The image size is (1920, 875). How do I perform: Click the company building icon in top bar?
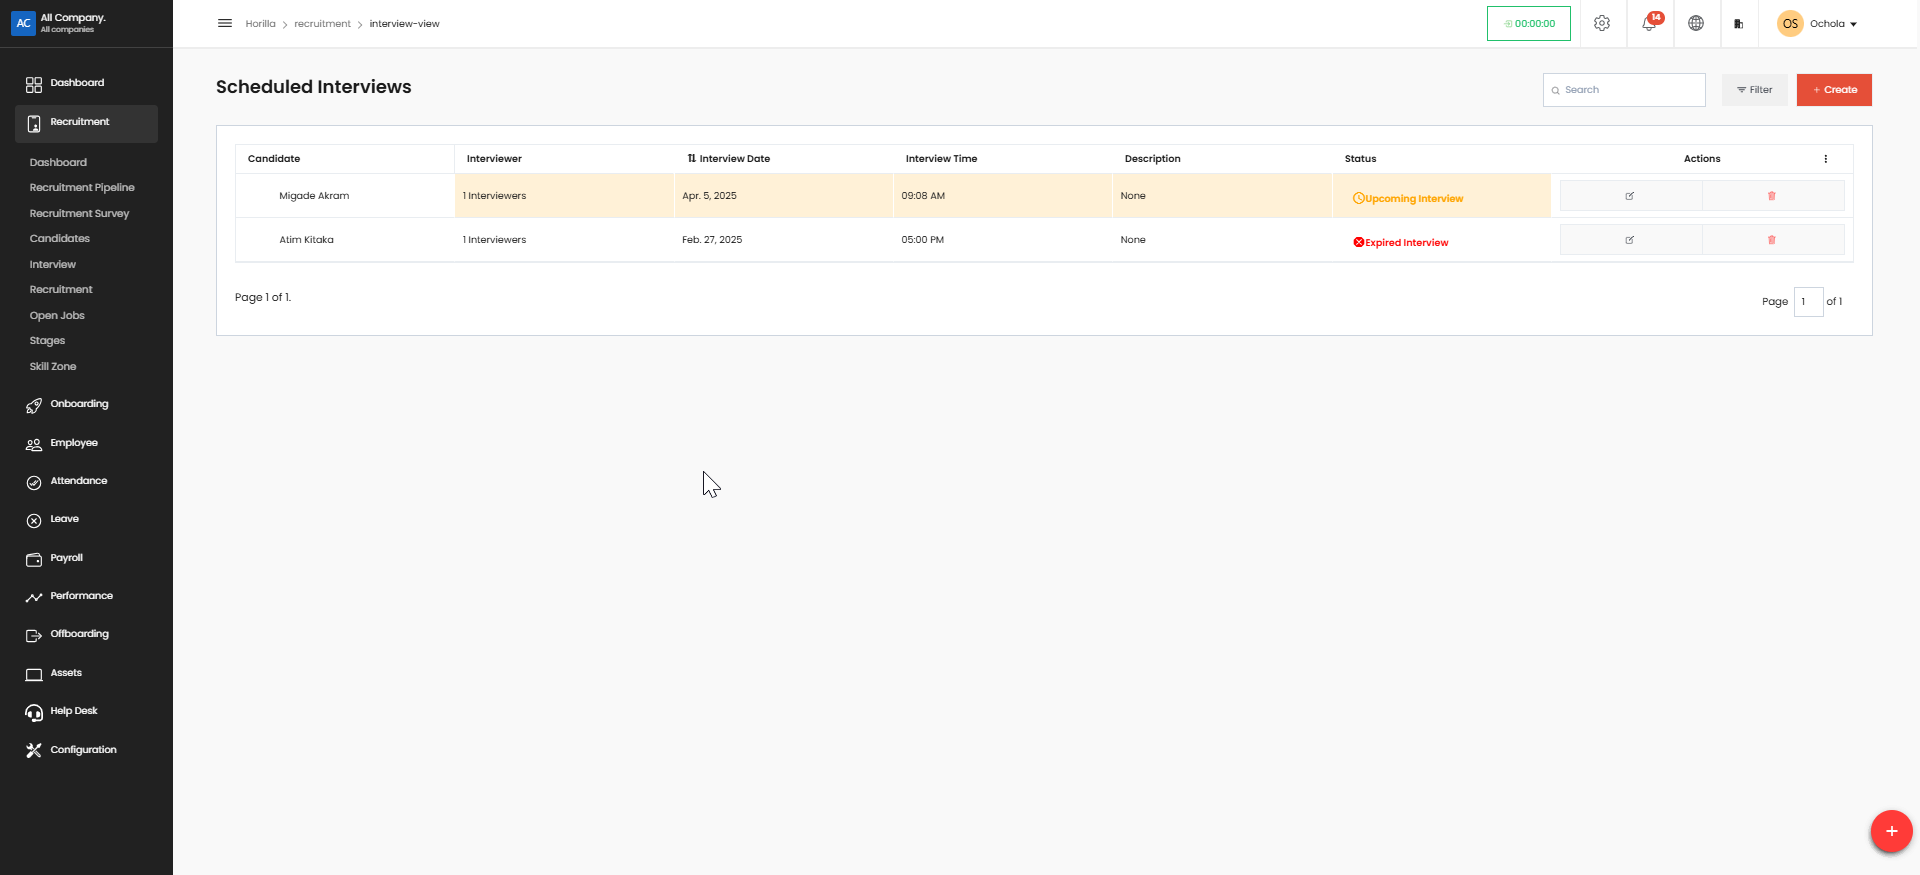(x=1739, y=24)
